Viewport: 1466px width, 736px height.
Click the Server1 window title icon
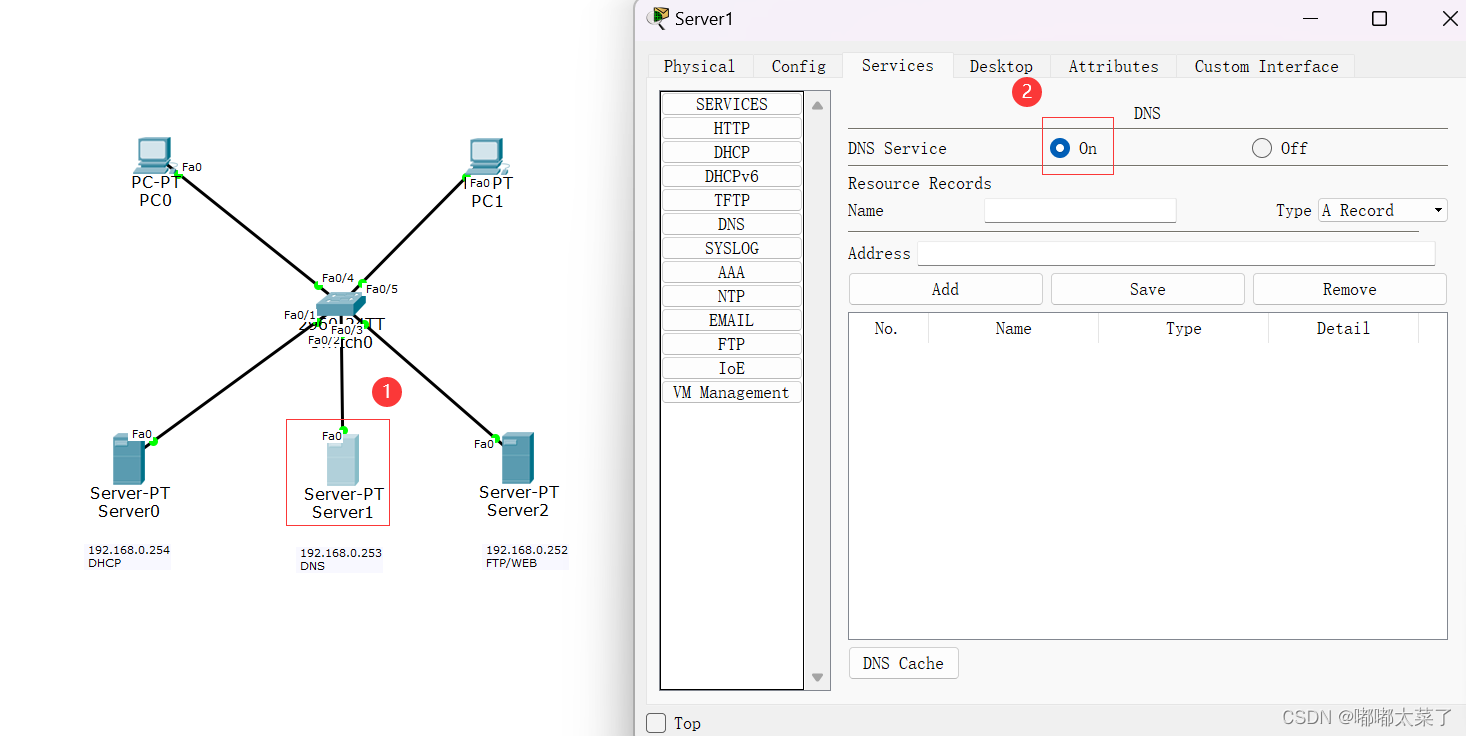click(659, 18)
